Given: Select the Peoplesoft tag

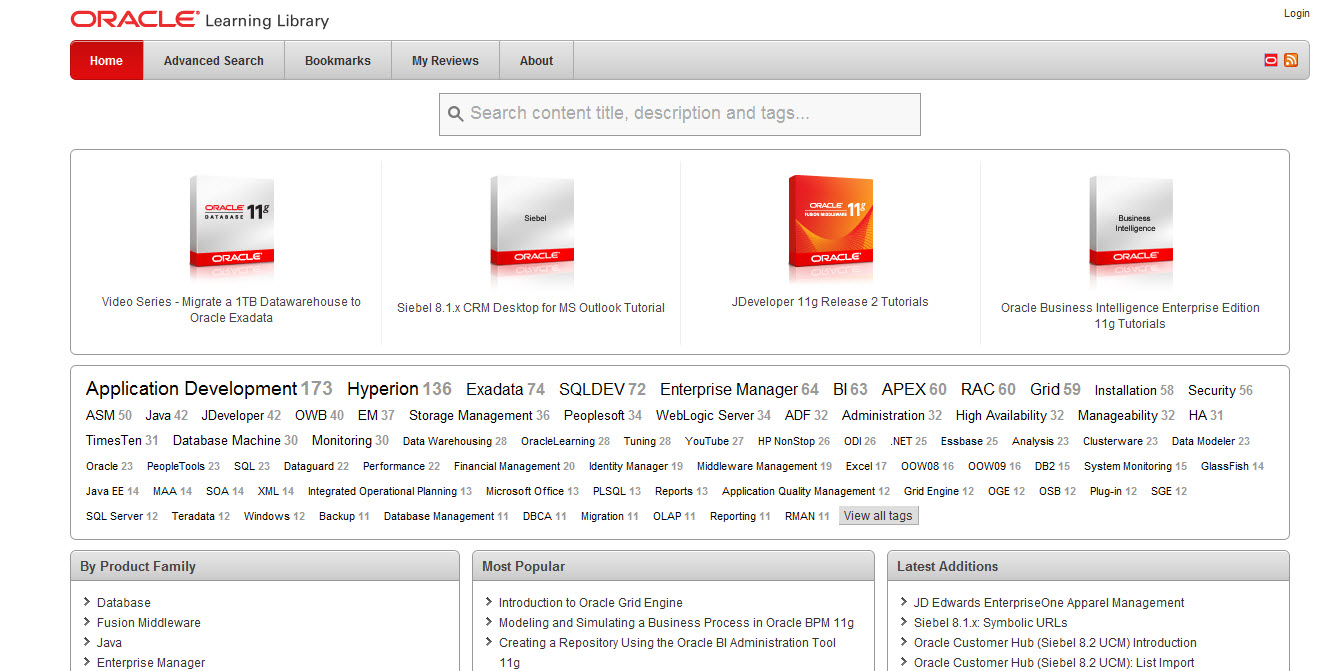Looking at the screenshot, I should pos(594,415).
